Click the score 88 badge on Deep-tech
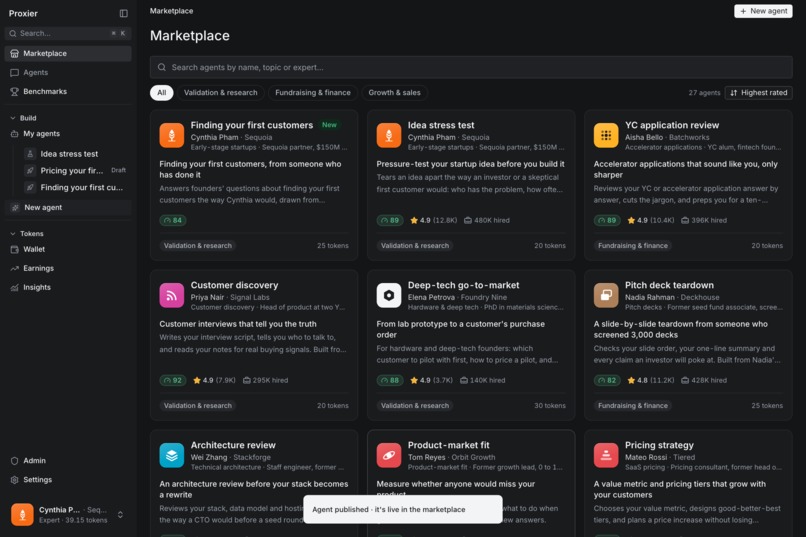The width and height of the screenshot is (806, 537). (390, 381)
